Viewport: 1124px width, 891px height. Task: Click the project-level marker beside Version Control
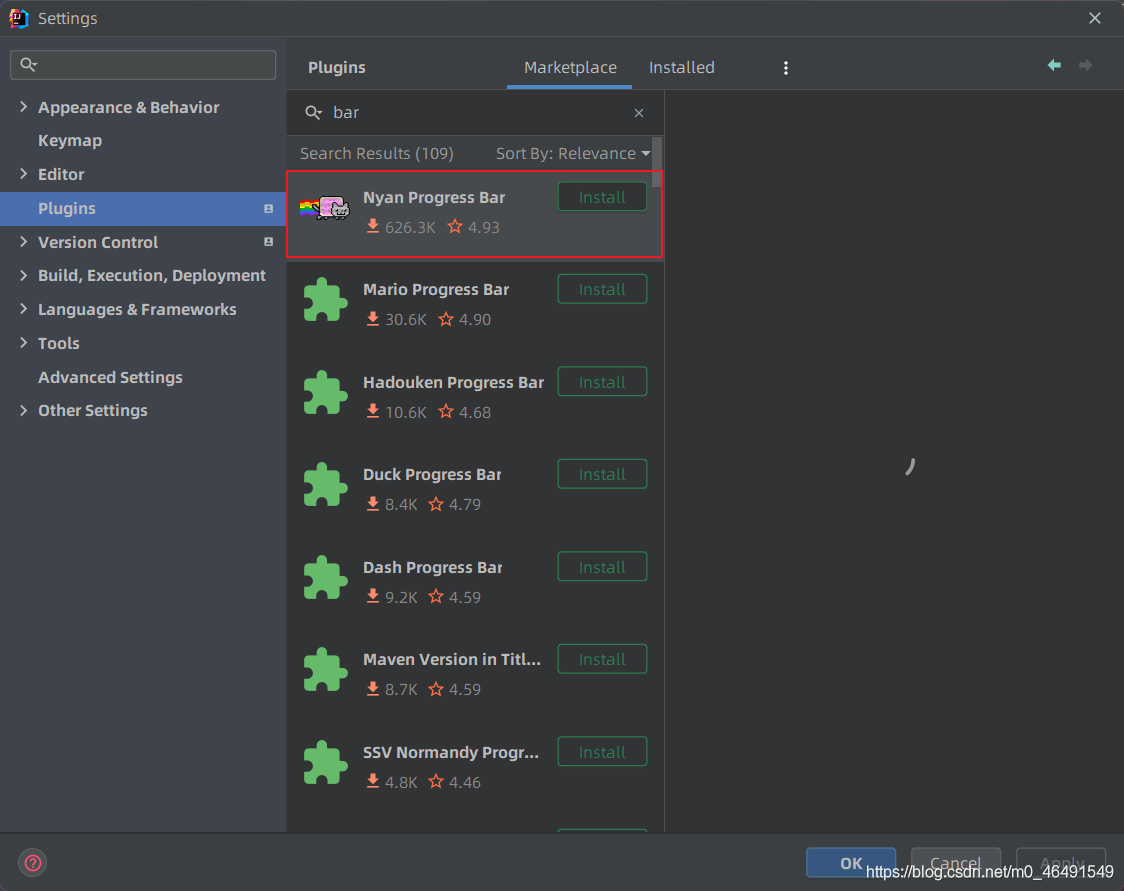point(268,242)
